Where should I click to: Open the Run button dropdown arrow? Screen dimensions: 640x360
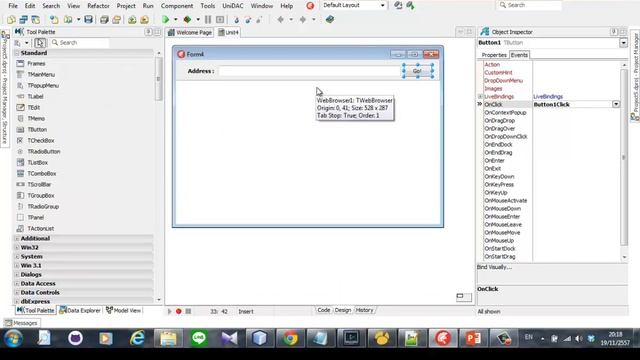click(x=176, y=19)
